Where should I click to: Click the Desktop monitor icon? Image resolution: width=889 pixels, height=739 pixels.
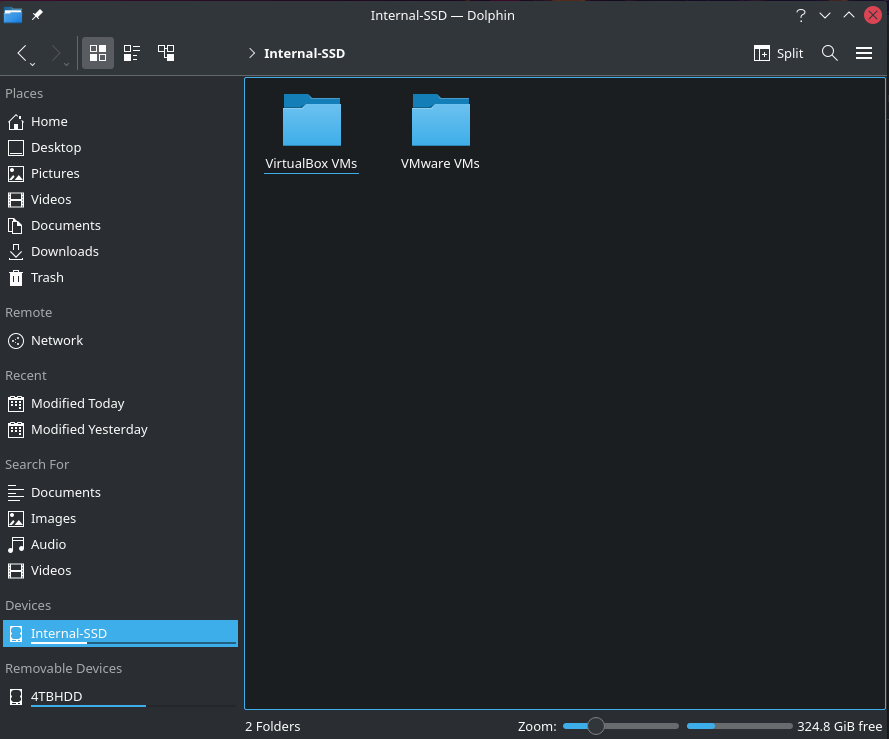(x=16, y=147)
